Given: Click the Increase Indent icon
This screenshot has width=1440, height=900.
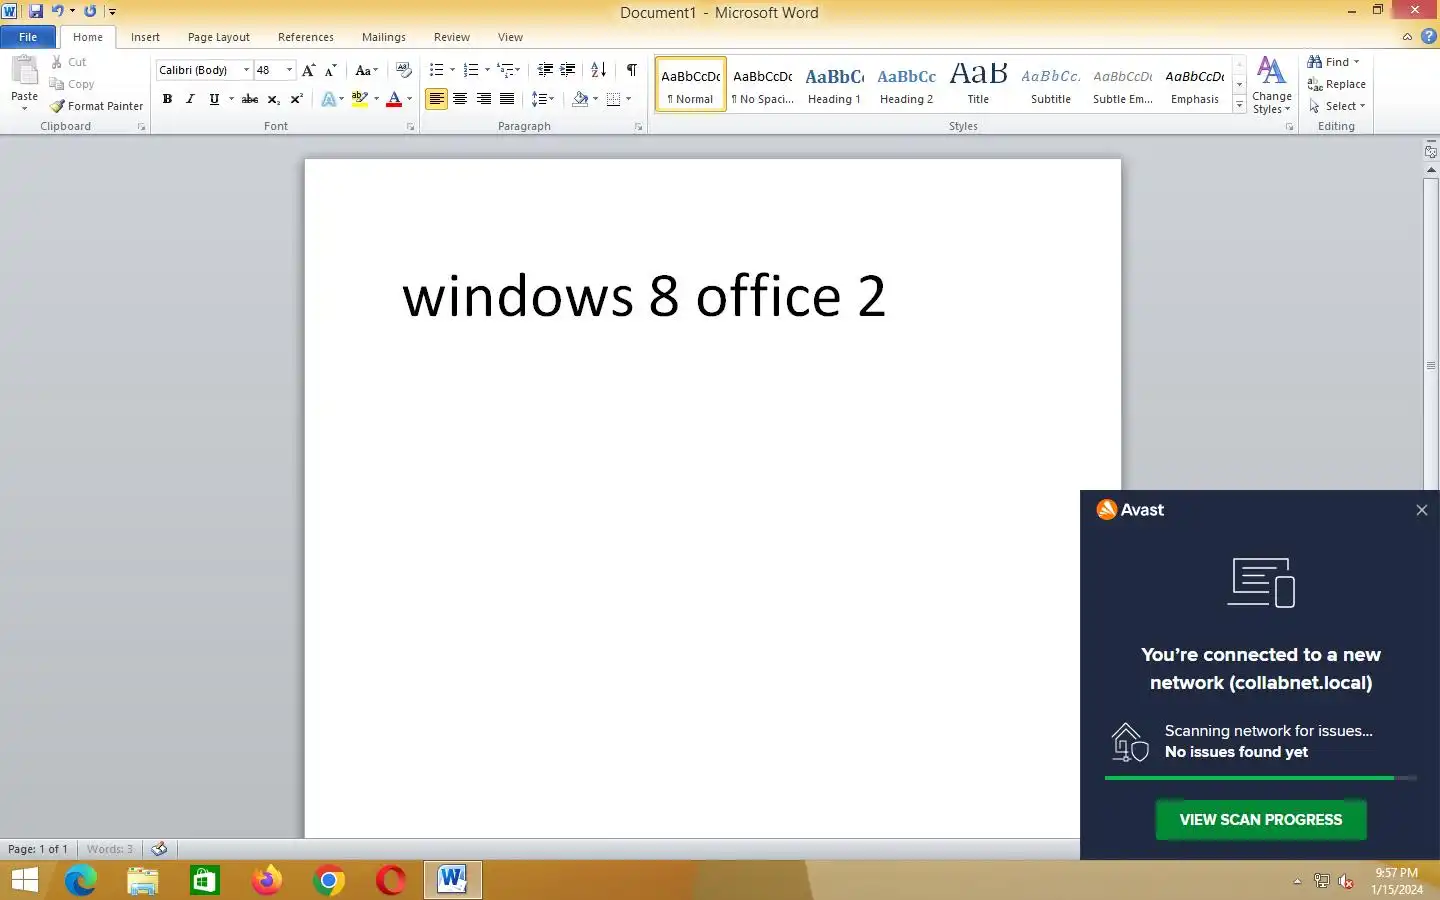Looking at the screenshot, I should [568, 70].
